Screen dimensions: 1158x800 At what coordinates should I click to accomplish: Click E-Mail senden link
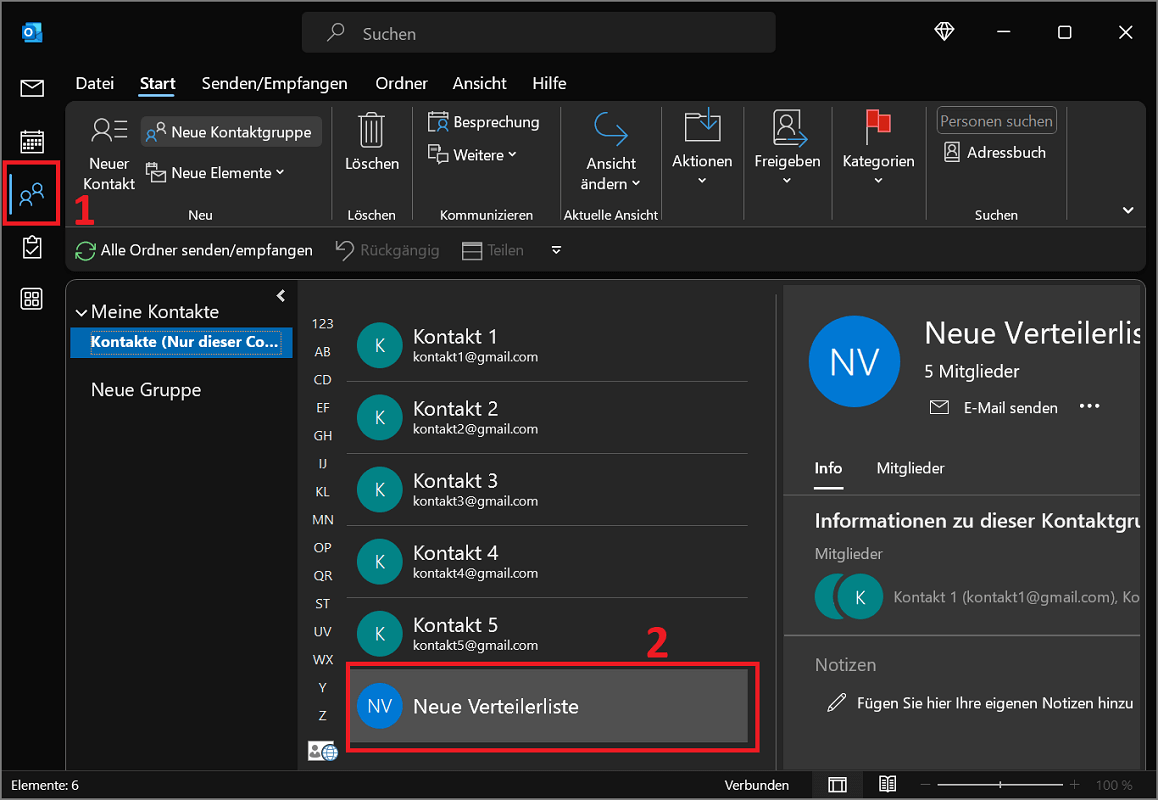[x=993, y=408]
